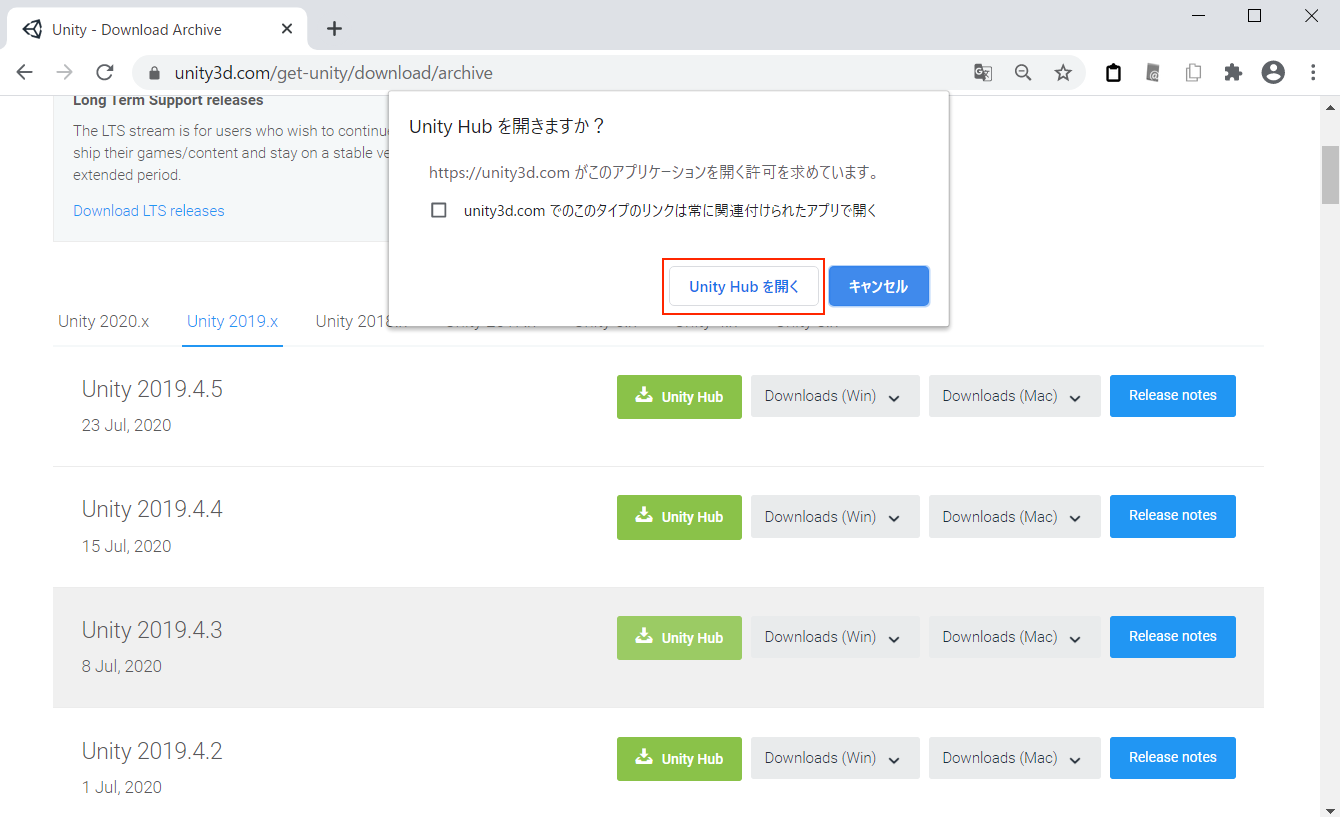This screenshot has height=817, width=1340.
Task: Open Chrome three-dot menu
Action: [1313, 73]
